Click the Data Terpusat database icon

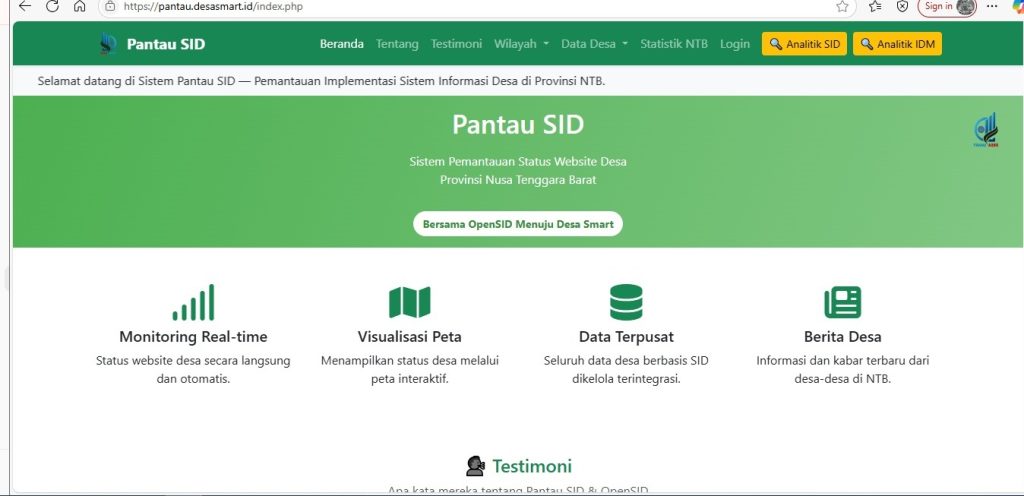[x=626, y=302]
